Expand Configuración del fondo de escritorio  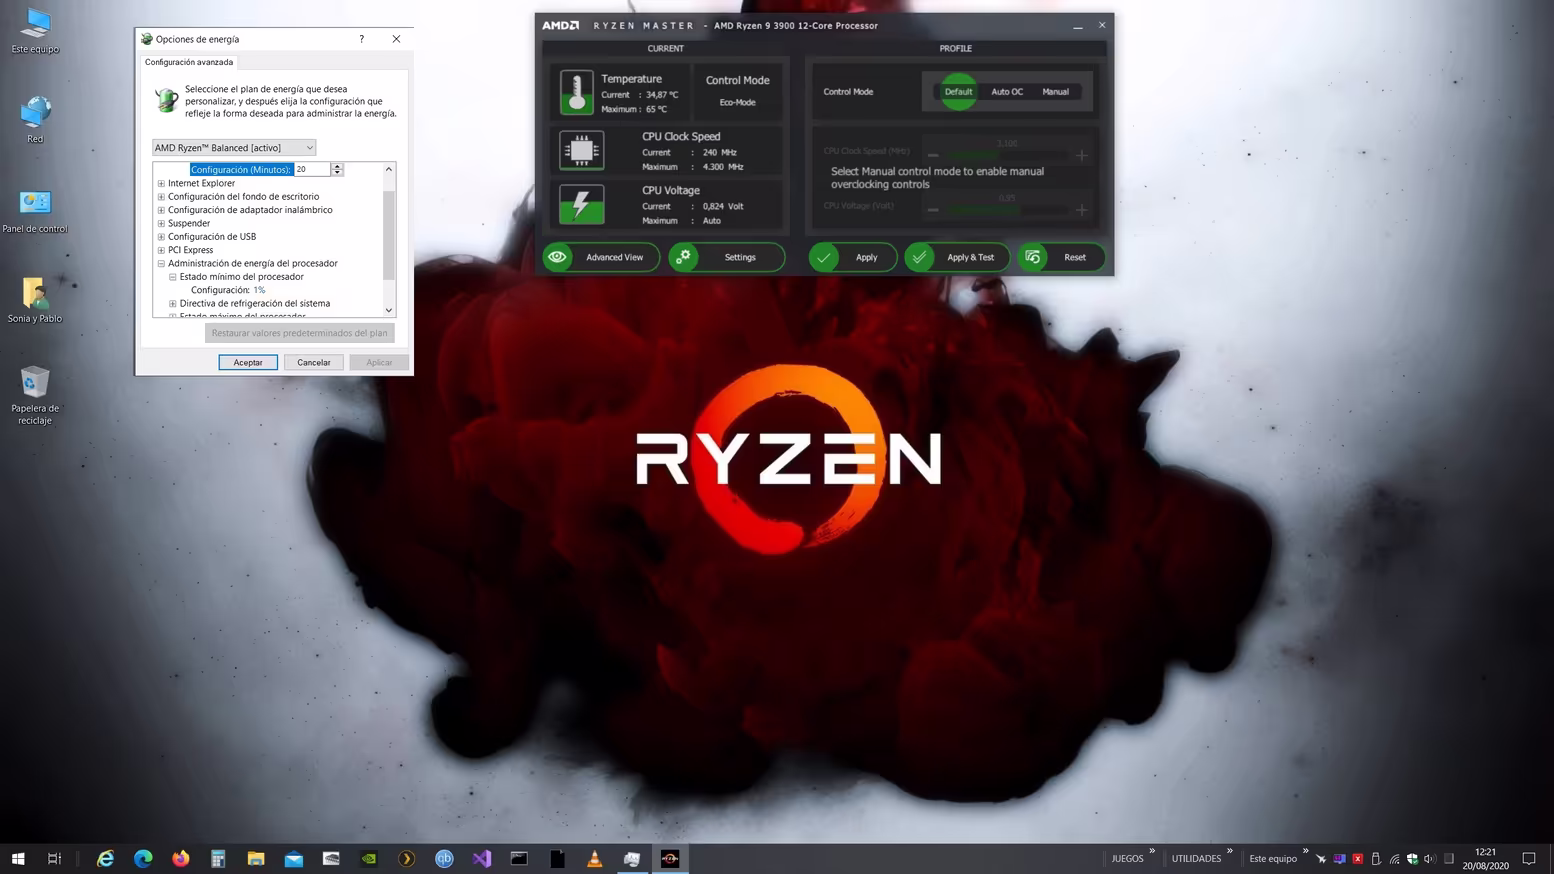click(161, 197)
